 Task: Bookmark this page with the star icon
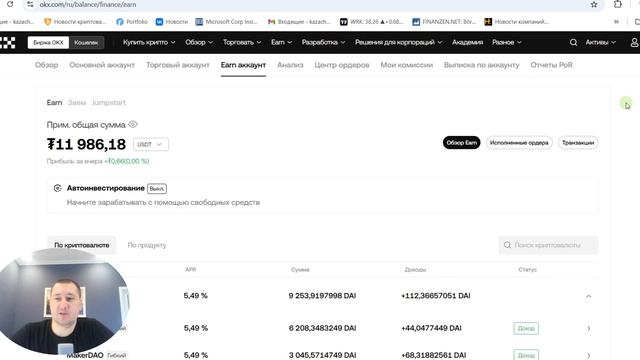coord(594,4)
